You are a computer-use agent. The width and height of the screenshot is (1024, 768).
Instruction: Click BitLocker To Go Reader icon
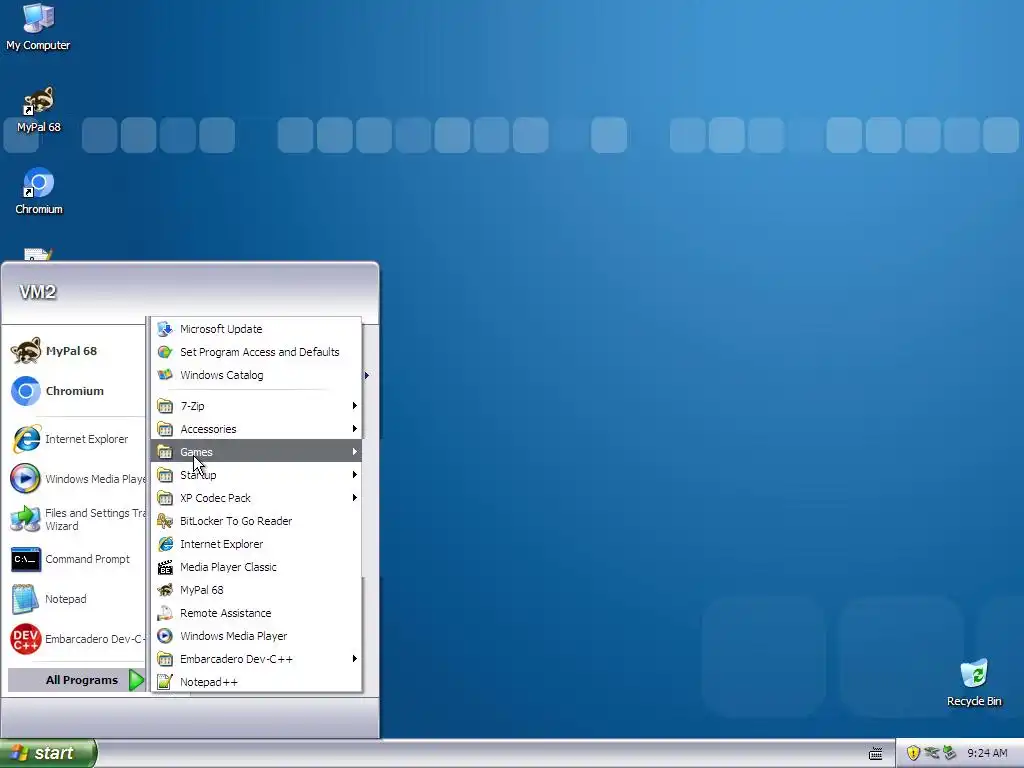[165, 520]
